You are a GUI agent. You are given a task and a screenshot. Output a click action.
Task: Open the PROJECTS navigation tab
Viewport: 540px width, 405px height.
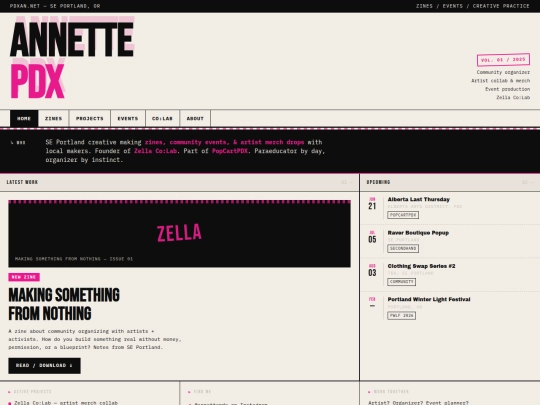pyautogui.click(x=90, y=118)
